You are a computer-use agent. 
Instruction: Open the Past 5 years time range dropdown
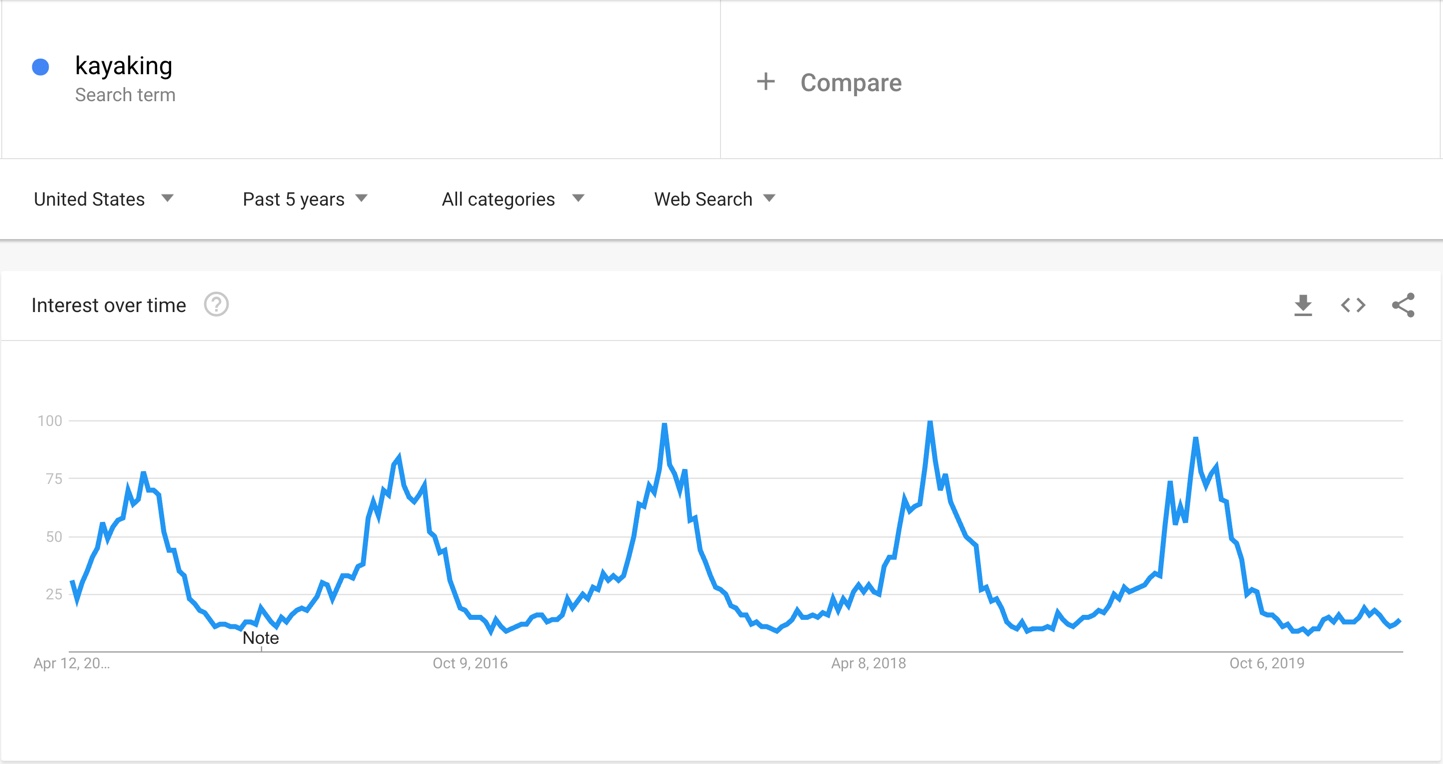click(305, 199)
